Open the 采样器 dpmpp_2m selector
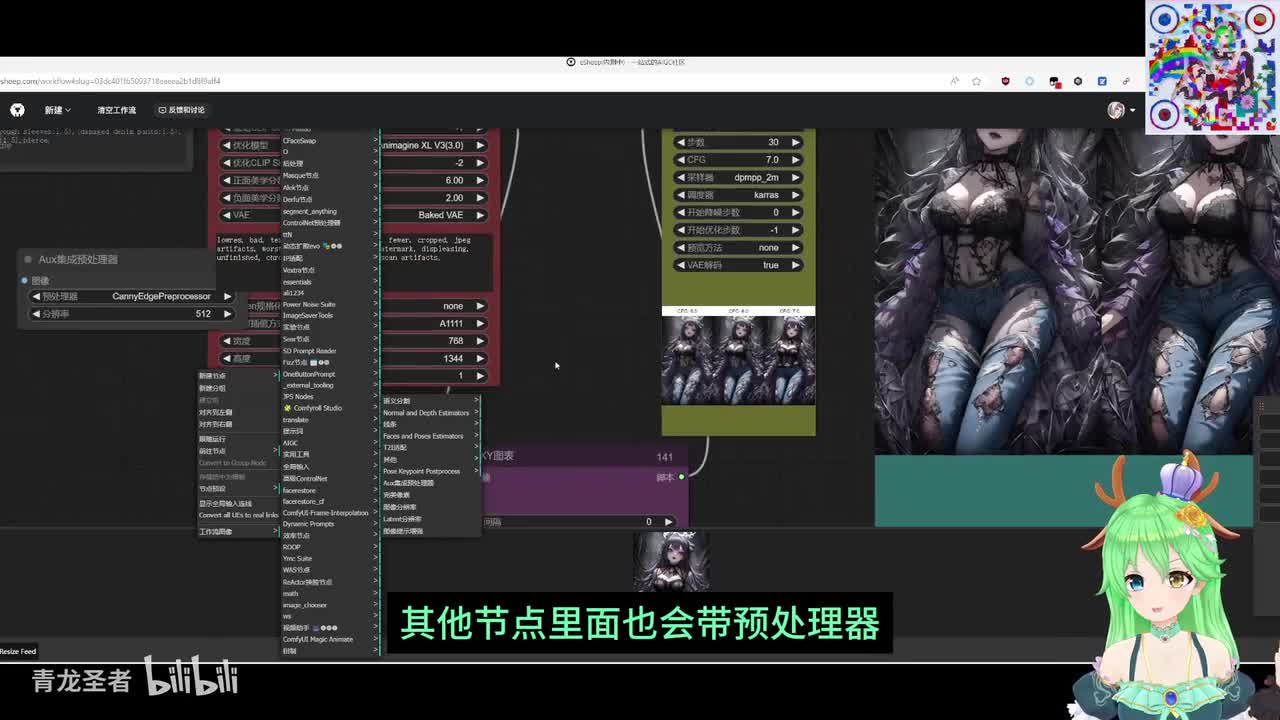 (x=738, y=177)
